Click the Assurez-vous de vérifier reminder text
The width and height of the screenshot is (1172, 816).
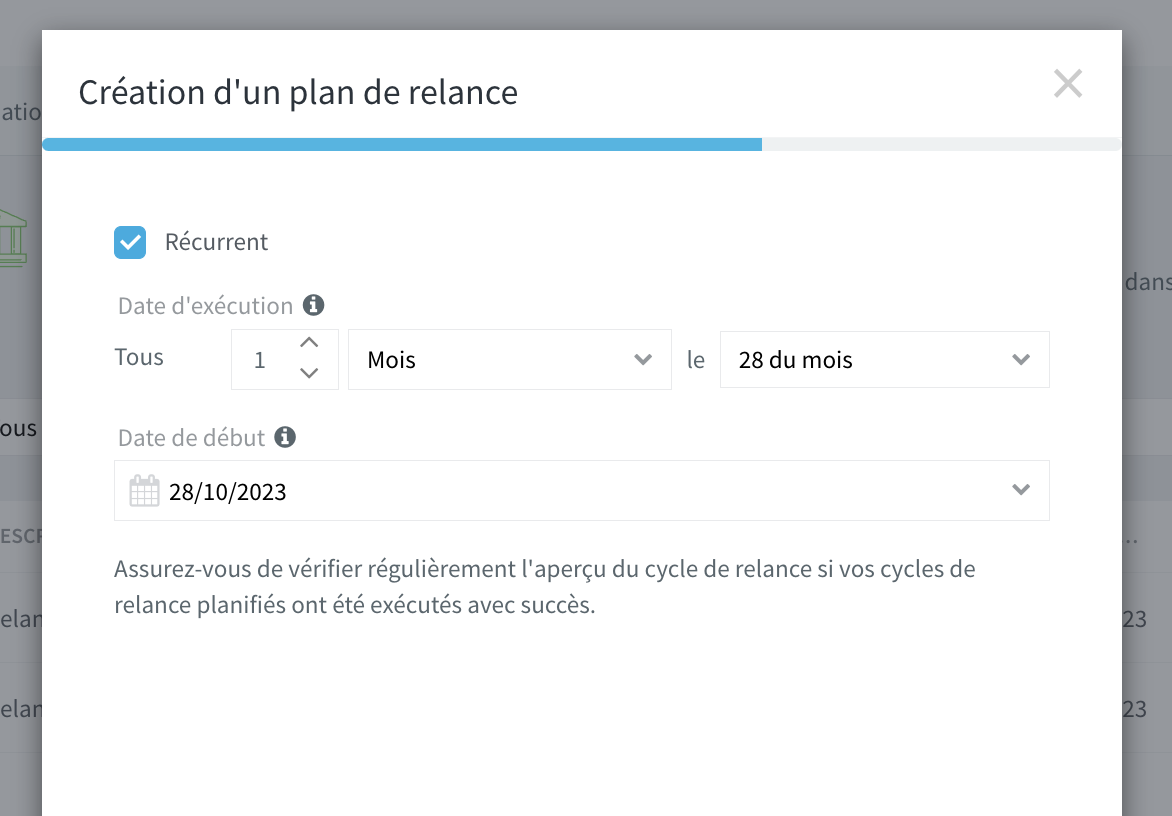(x=544, y=587)
